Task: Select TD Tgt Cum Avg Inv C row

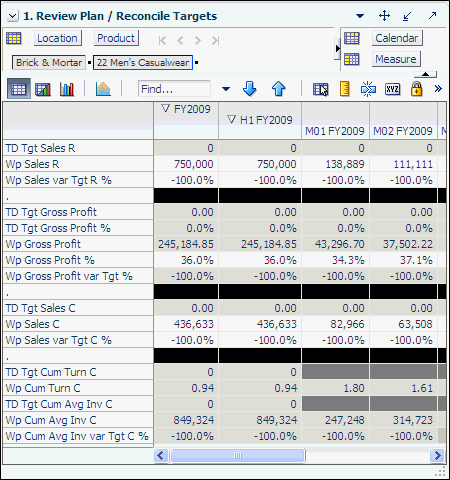Action: 78,404
